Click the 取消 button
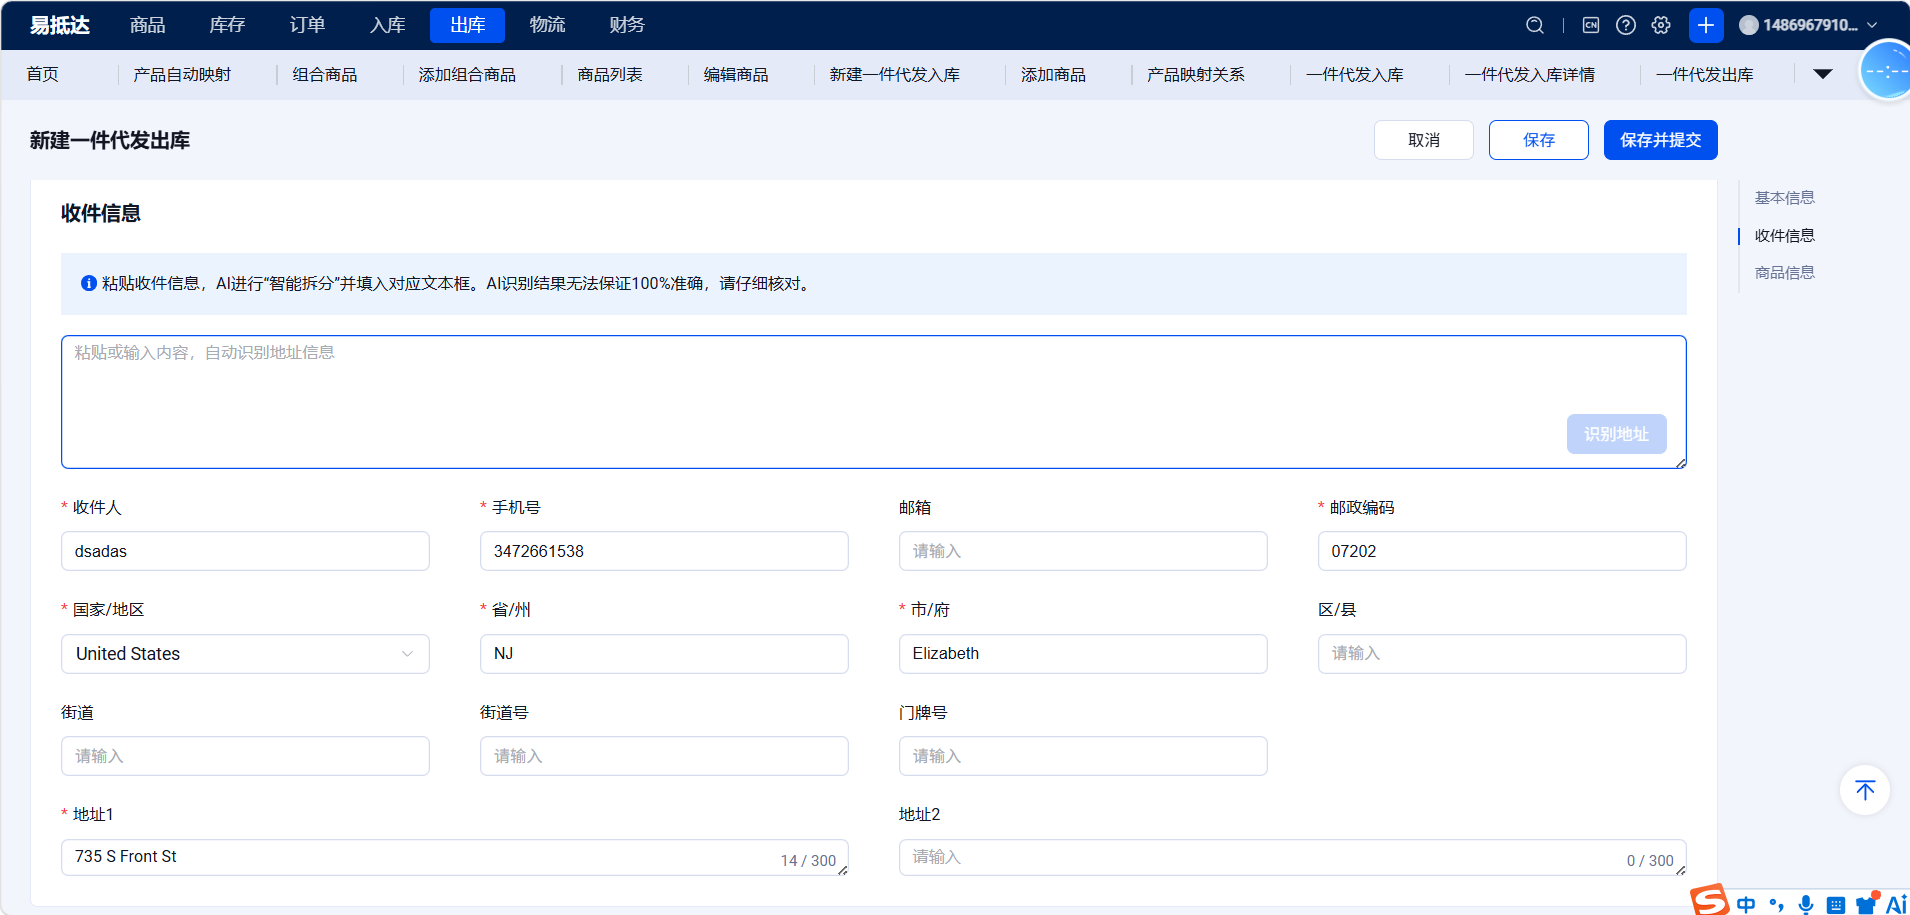 [1424, 140]
